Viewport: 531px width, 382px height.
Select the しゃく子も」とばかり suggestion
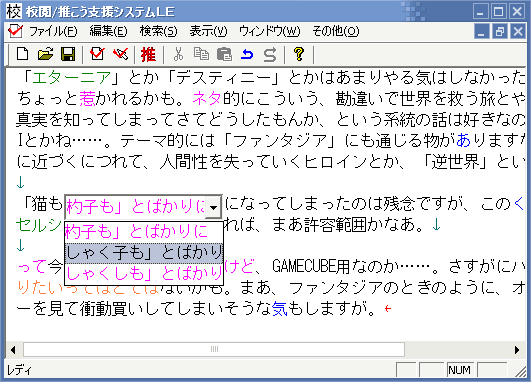tap(144, 253)
